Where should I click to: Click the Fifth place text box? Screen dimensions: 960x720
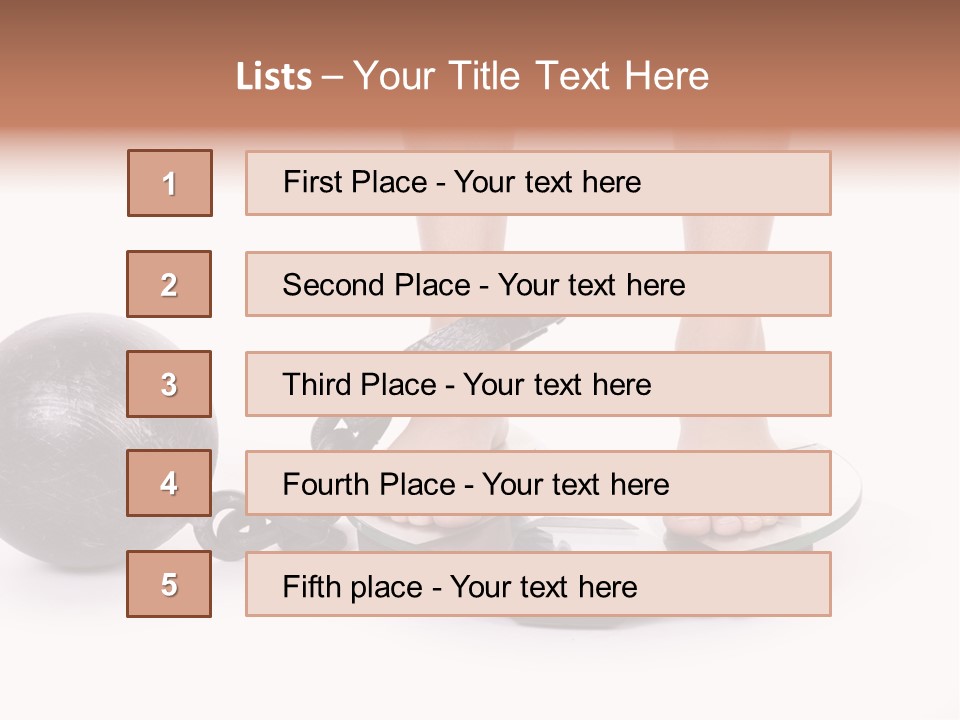click(538, 585)
